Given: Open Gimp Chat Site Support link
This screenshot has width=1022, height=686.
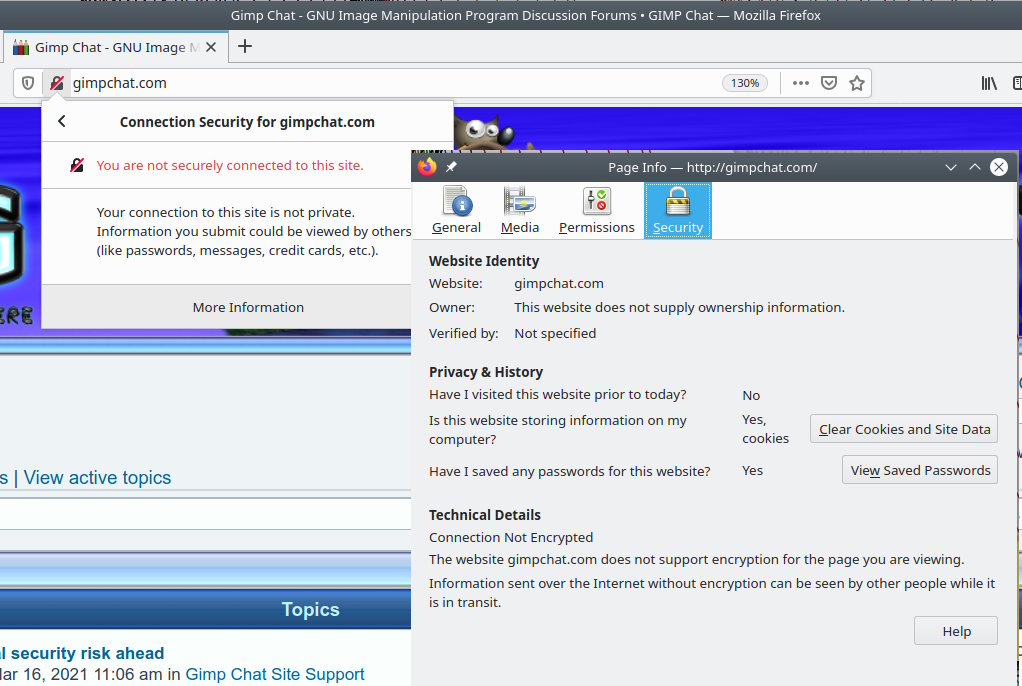Looking at the screenshot, I should pyautogui.click(x=274, y=674).
